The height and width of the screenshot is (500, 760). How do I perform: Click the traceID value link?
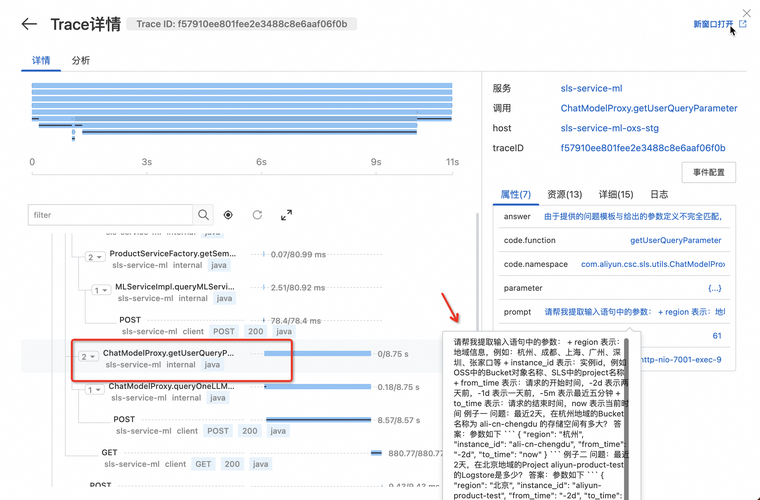click(643, 148)
